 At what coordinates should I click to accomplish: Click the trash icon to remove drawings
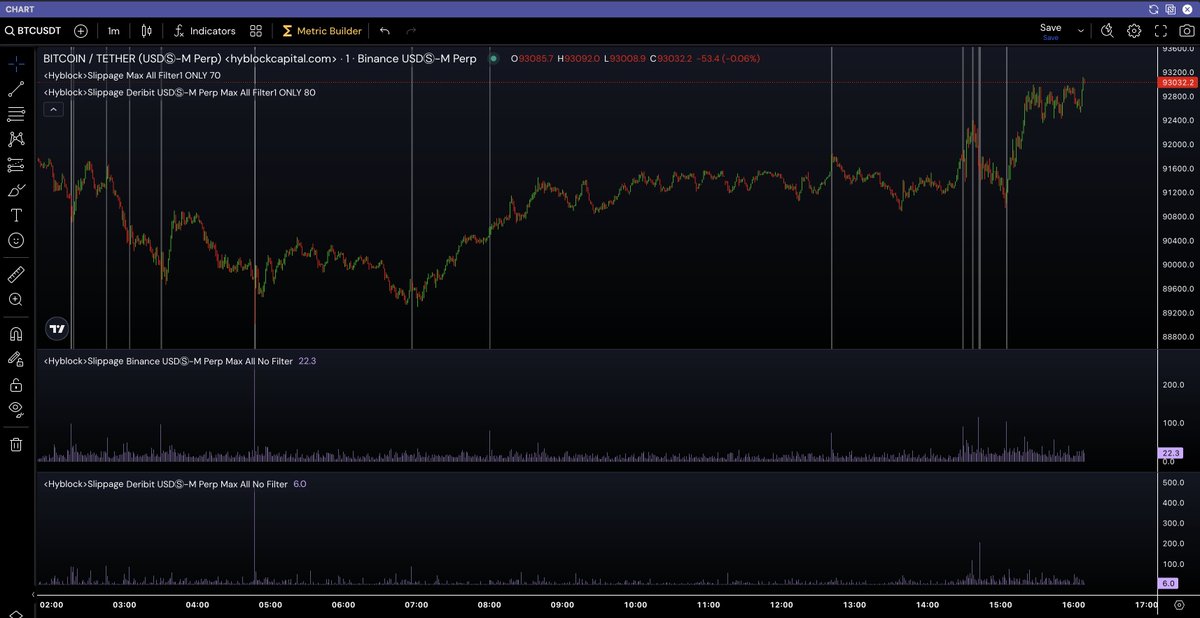click(16, 444)
